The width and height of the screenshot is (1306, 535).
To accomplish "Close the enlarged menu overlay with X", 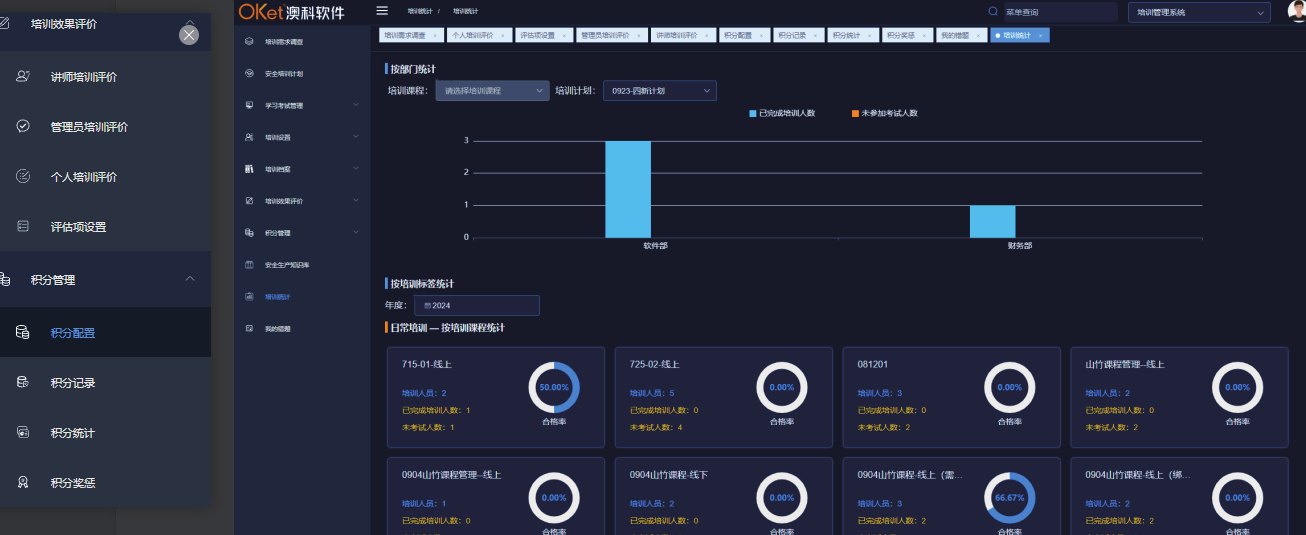I will click(189, 35).
